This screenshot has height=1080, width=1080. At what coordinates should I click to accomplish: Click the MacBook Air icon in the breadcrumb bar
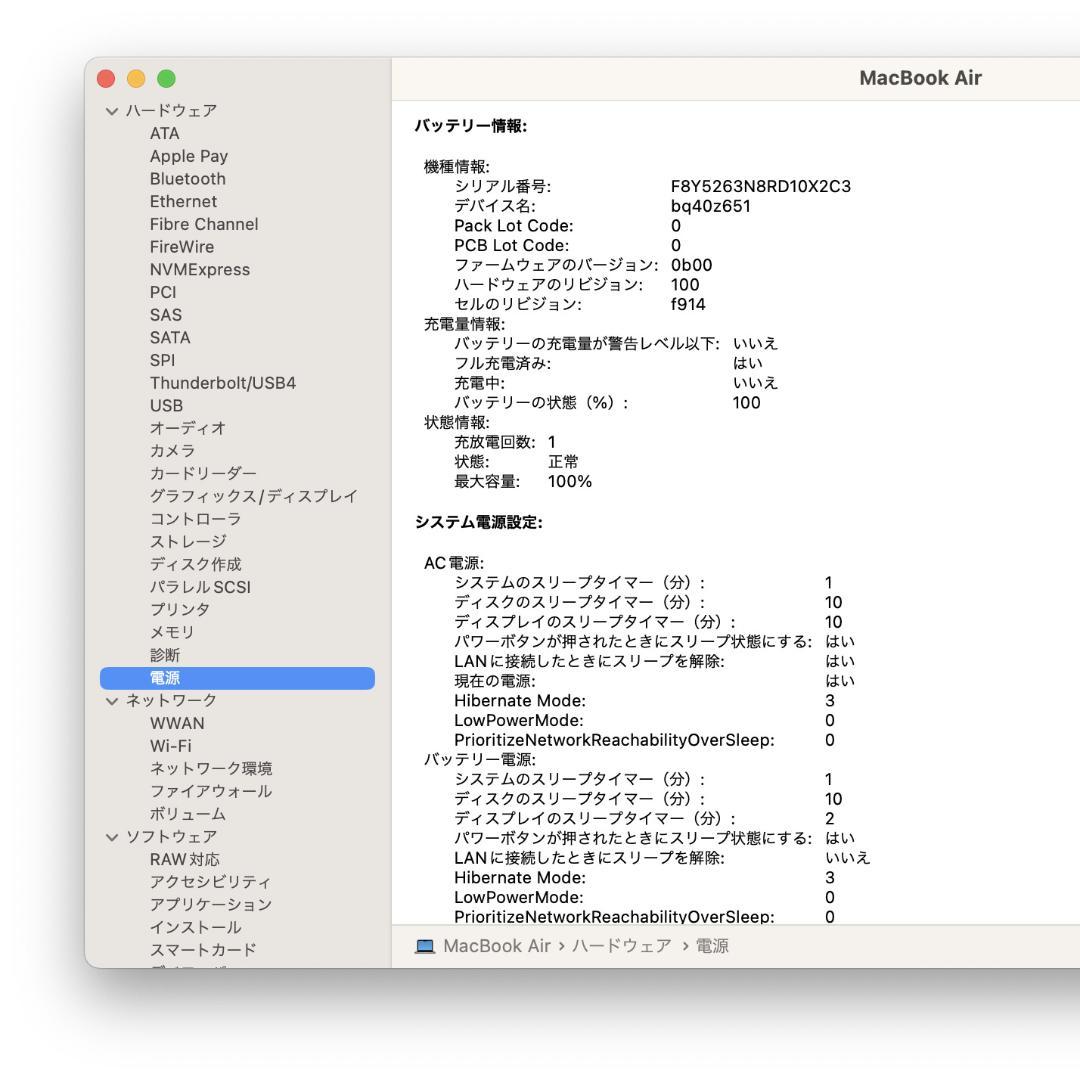click(425, 945)
